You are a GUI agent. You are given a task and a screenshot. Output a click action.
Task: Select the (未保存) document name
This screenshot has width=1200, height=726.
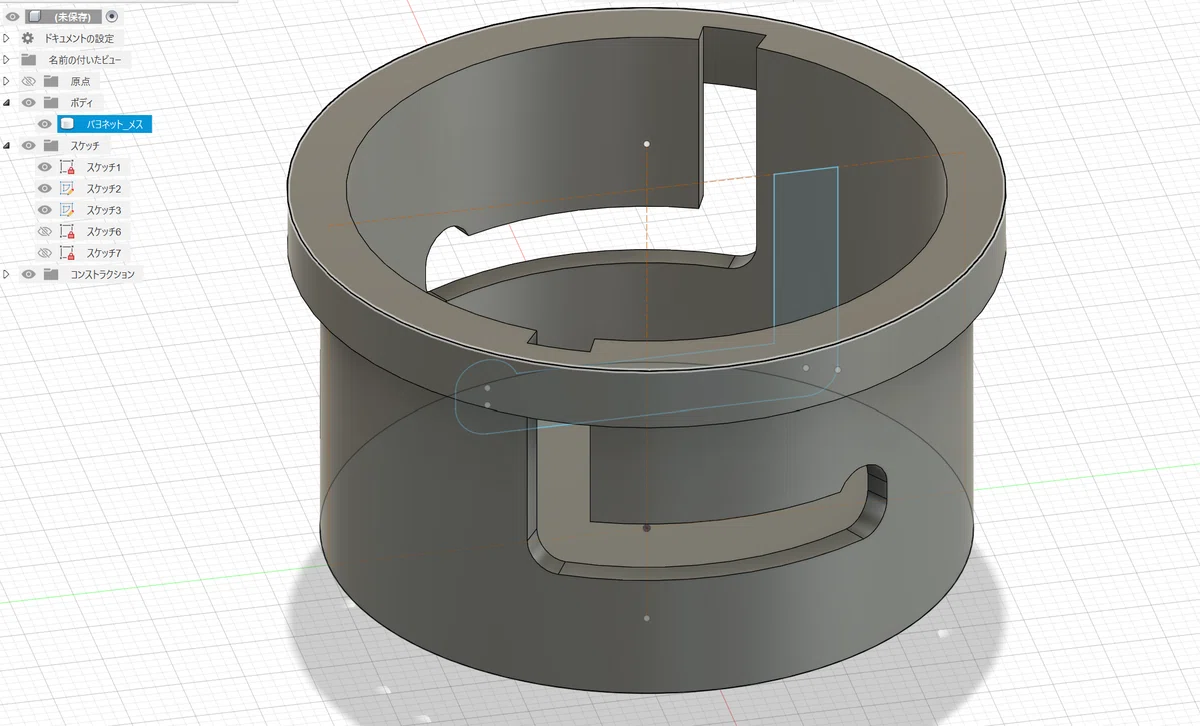73,16
